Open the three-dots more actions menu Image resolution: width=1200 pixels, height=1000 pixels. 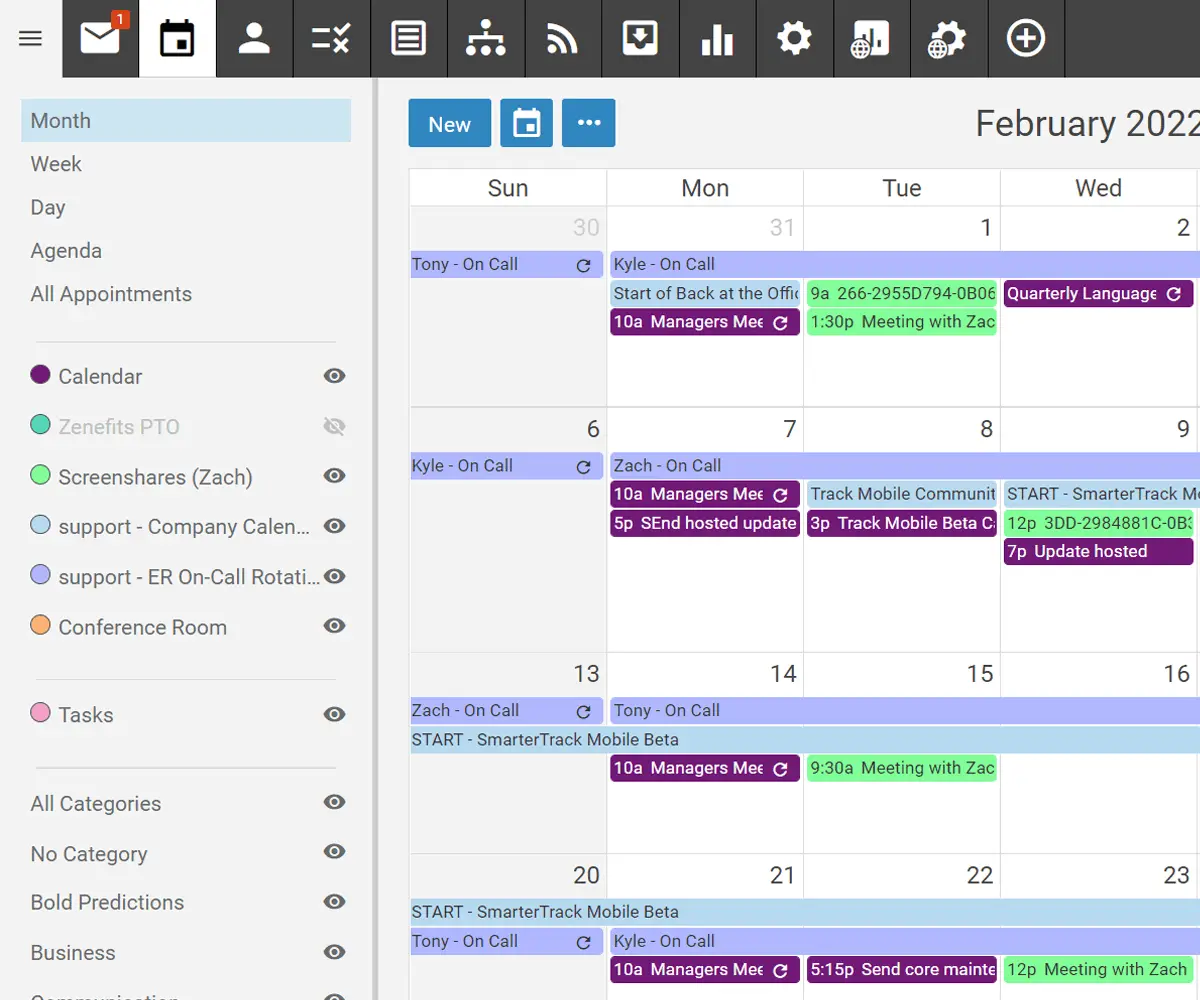pos(588,123)
